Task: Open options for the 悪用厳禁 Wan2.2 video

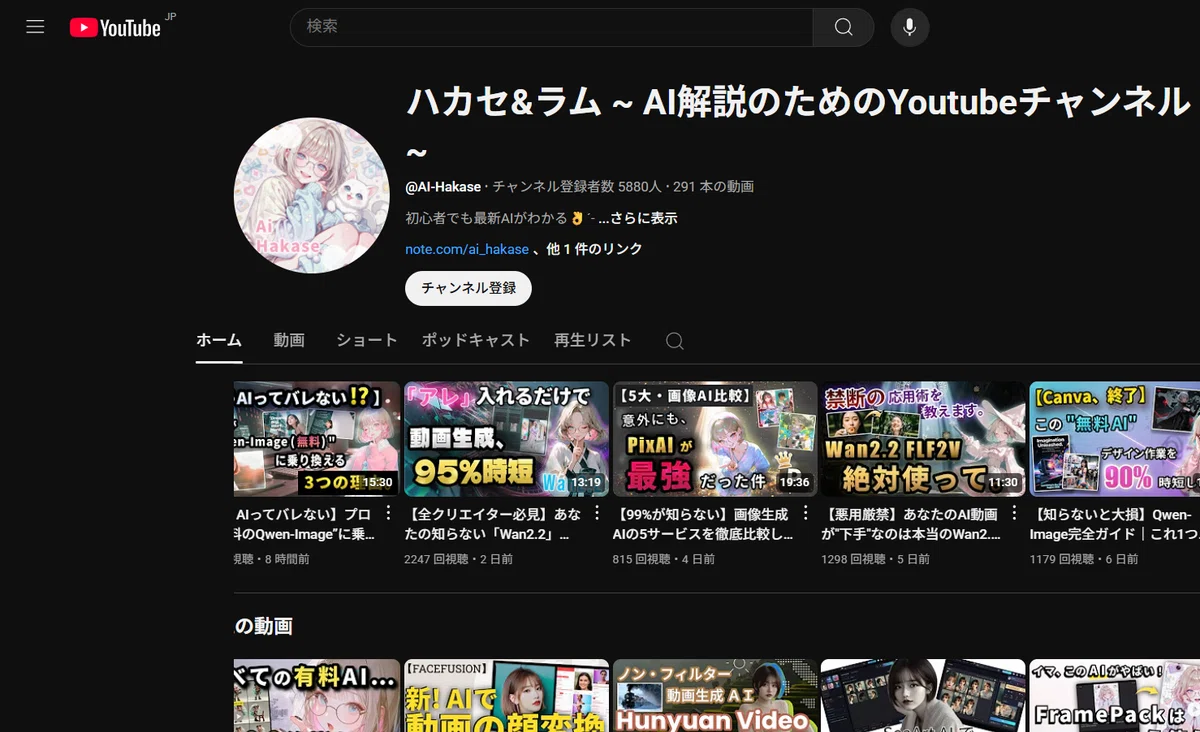Action: tap(1014, 514)
